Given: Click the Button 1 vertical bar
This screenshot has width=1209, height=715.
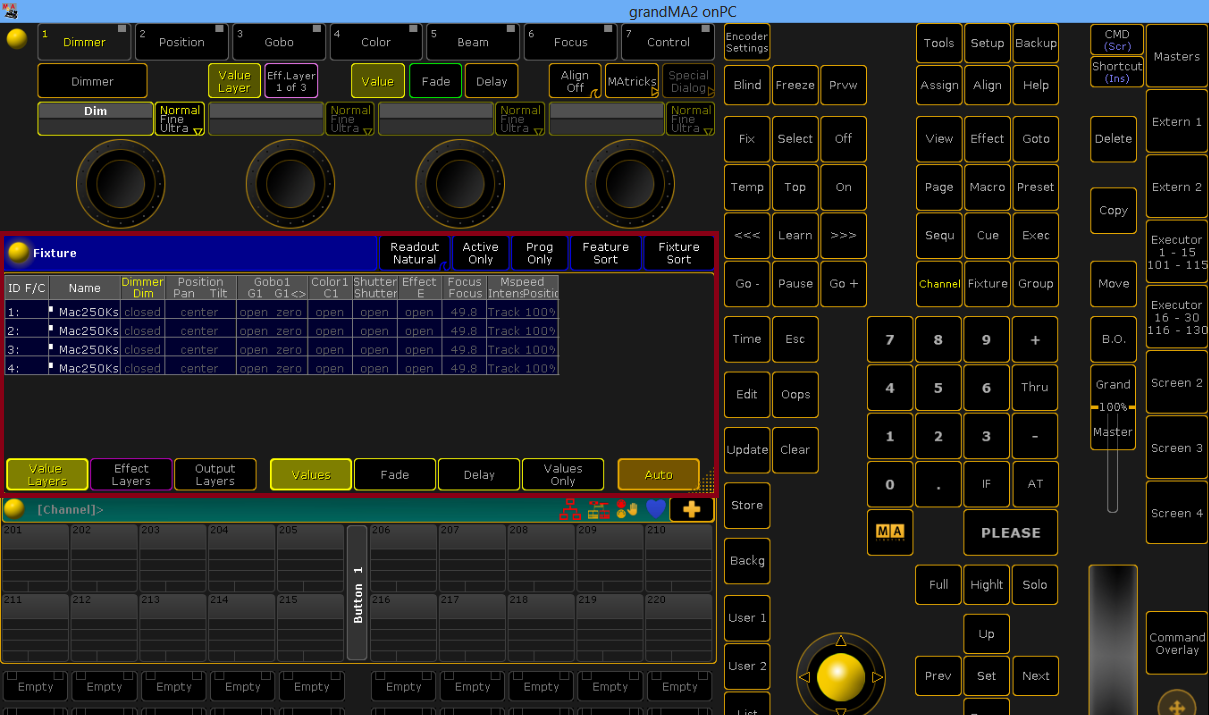Looking at the screenshot, I should [357, 593].
